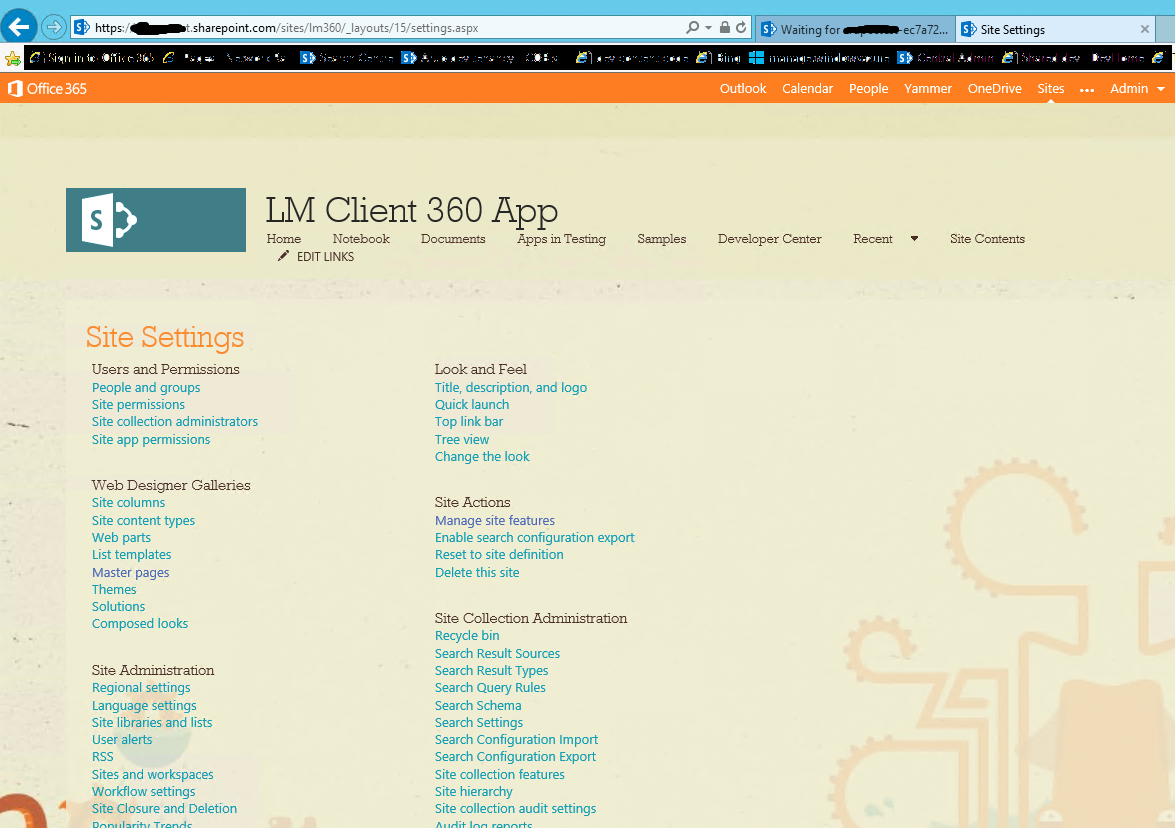Open Calendar from the top navigation

(x=807, y=88)
